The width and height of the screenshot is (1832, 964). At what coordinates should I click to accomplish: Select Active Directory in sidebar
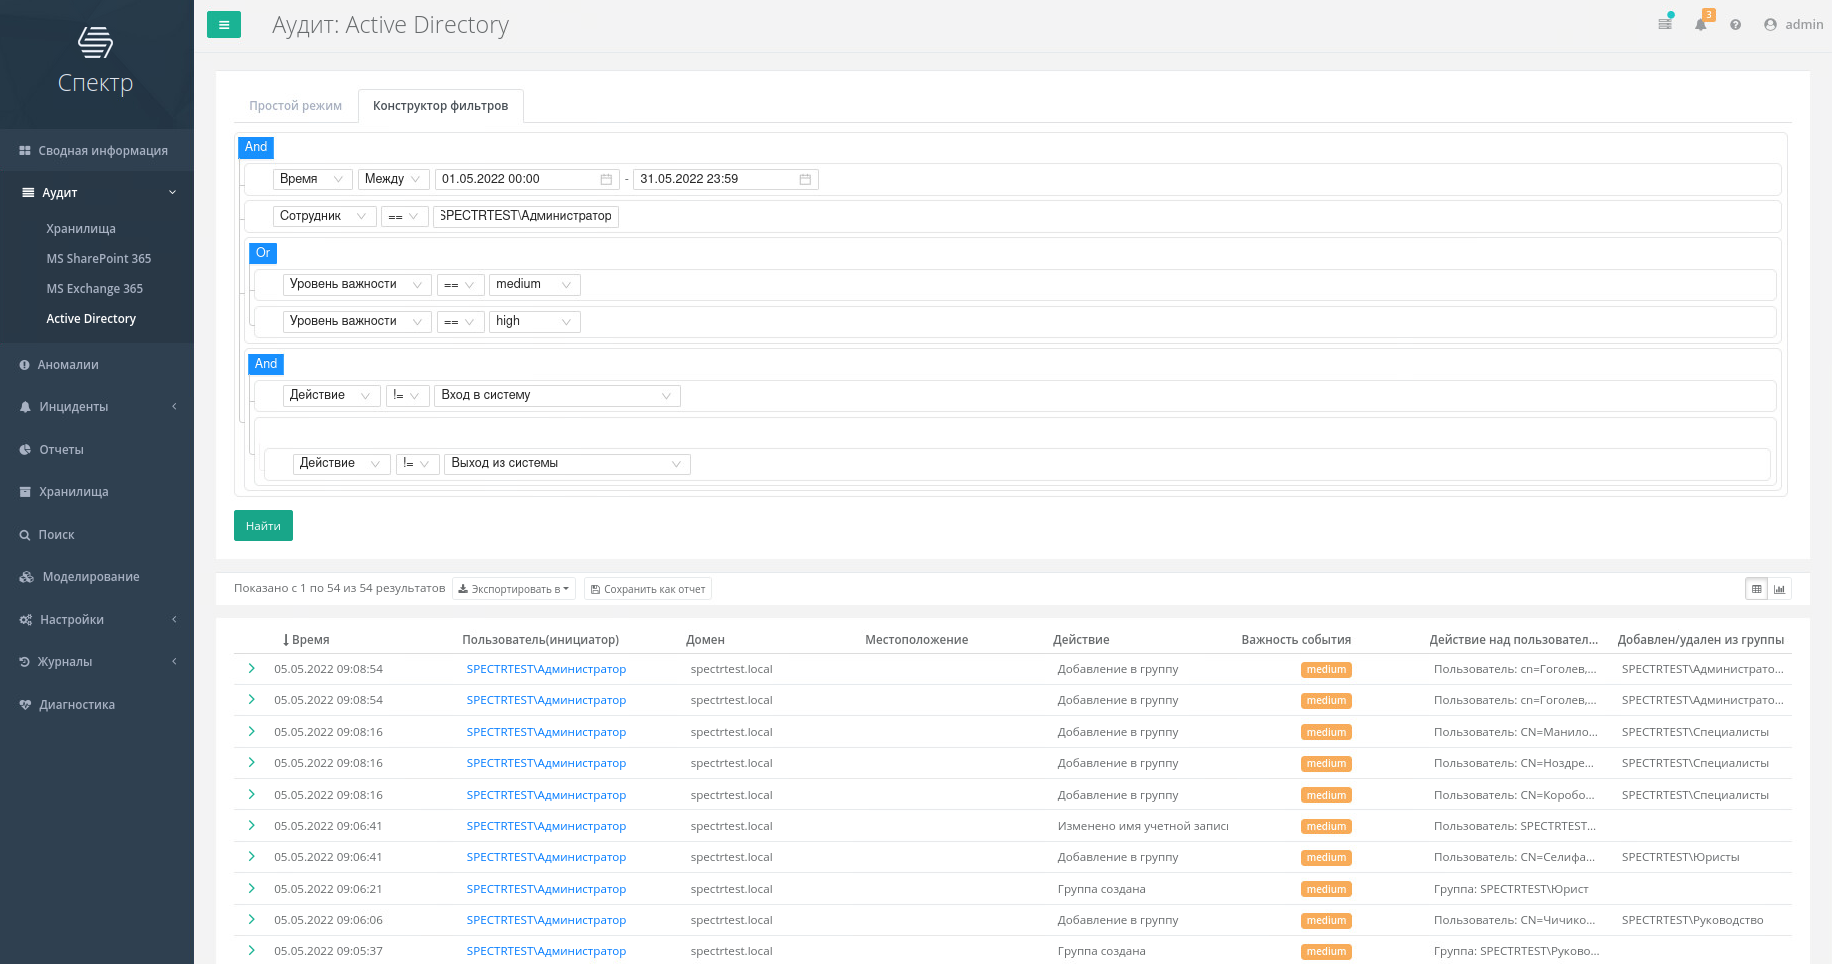tap(91, 319)
